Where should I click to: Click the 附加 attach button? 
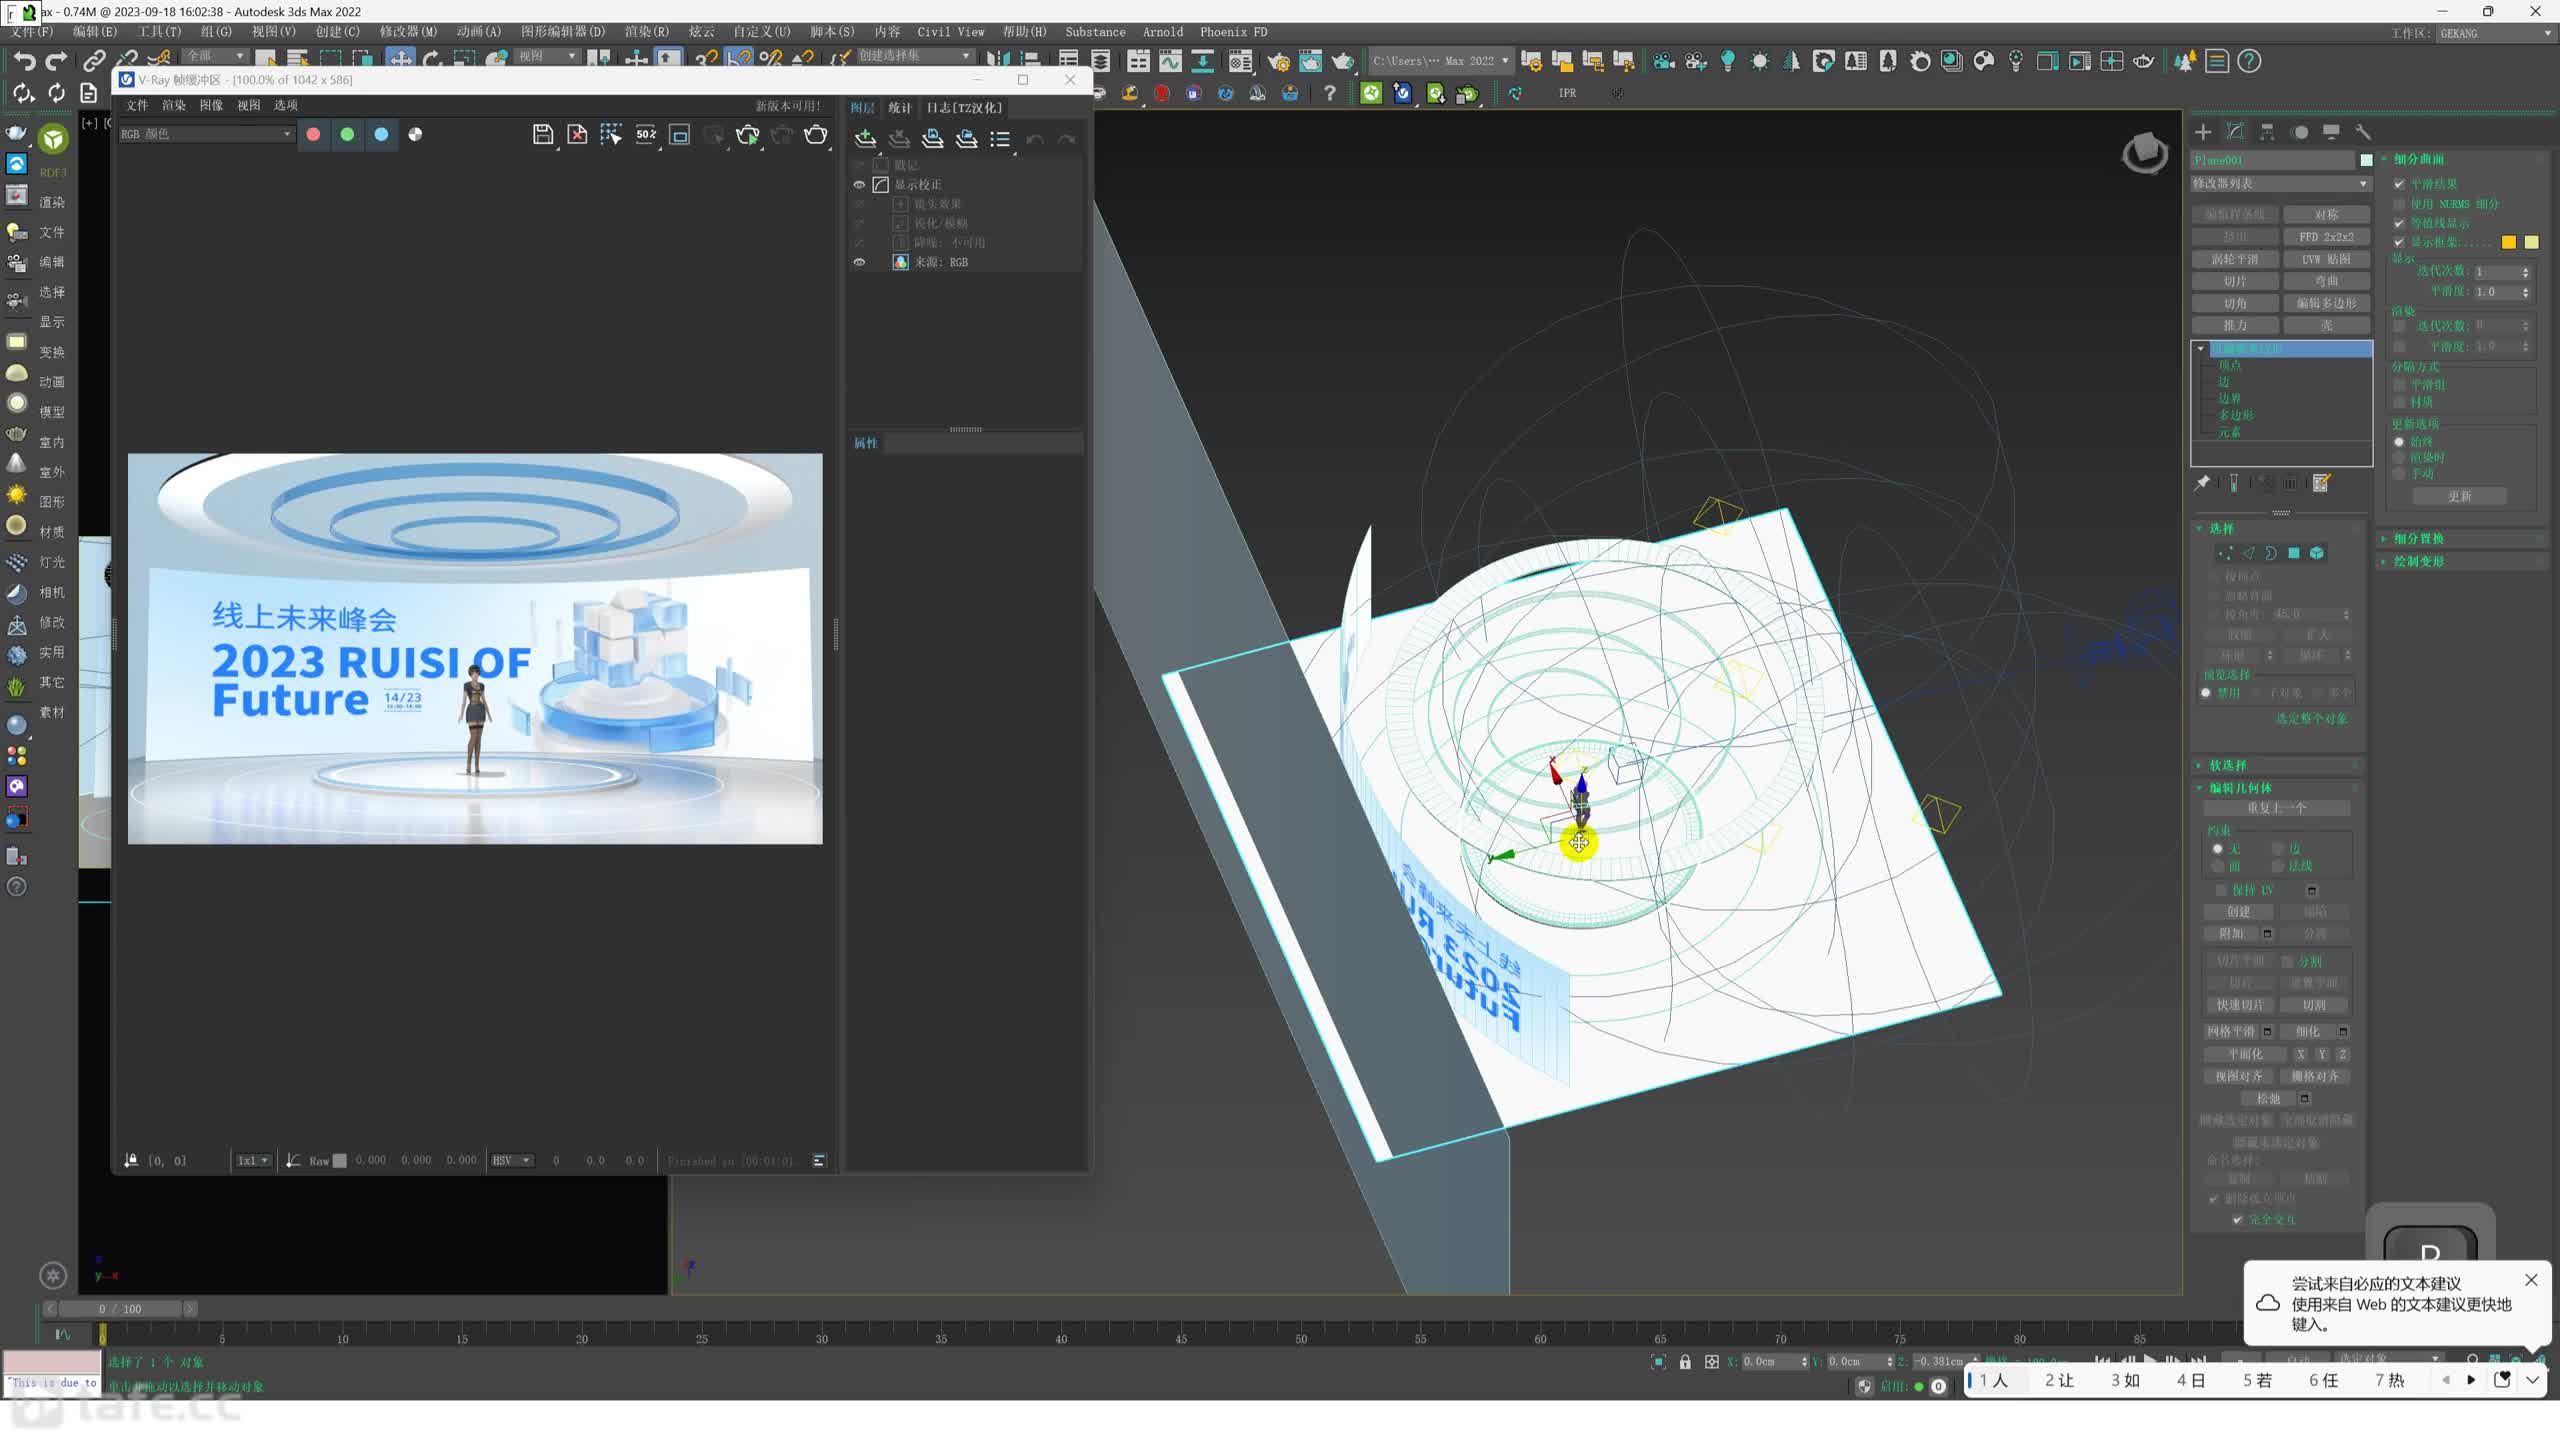2231,934
